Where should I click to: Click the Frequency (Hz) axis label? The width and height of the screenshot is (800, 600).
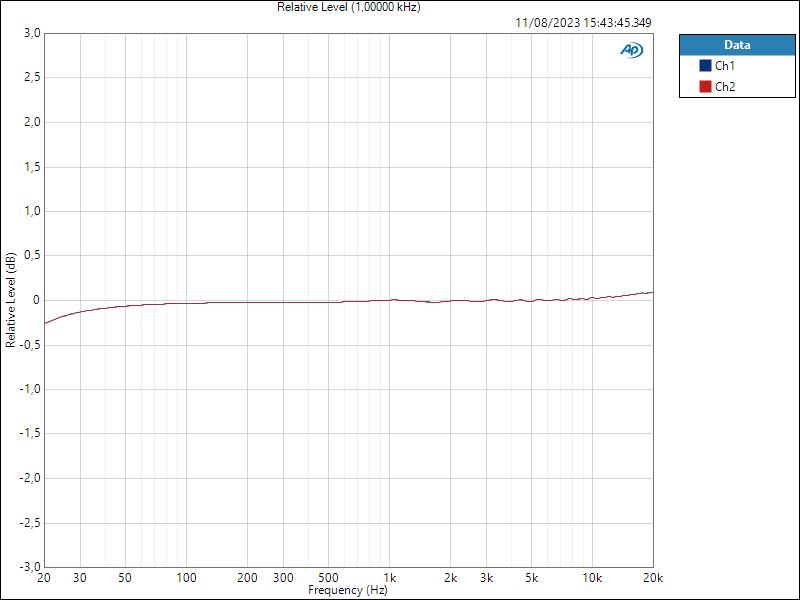point(347,590)
